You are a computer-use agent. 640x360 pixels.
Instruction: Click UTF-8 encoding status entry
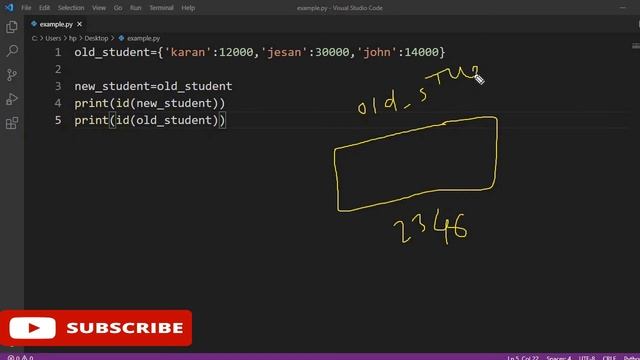[587, 358]
